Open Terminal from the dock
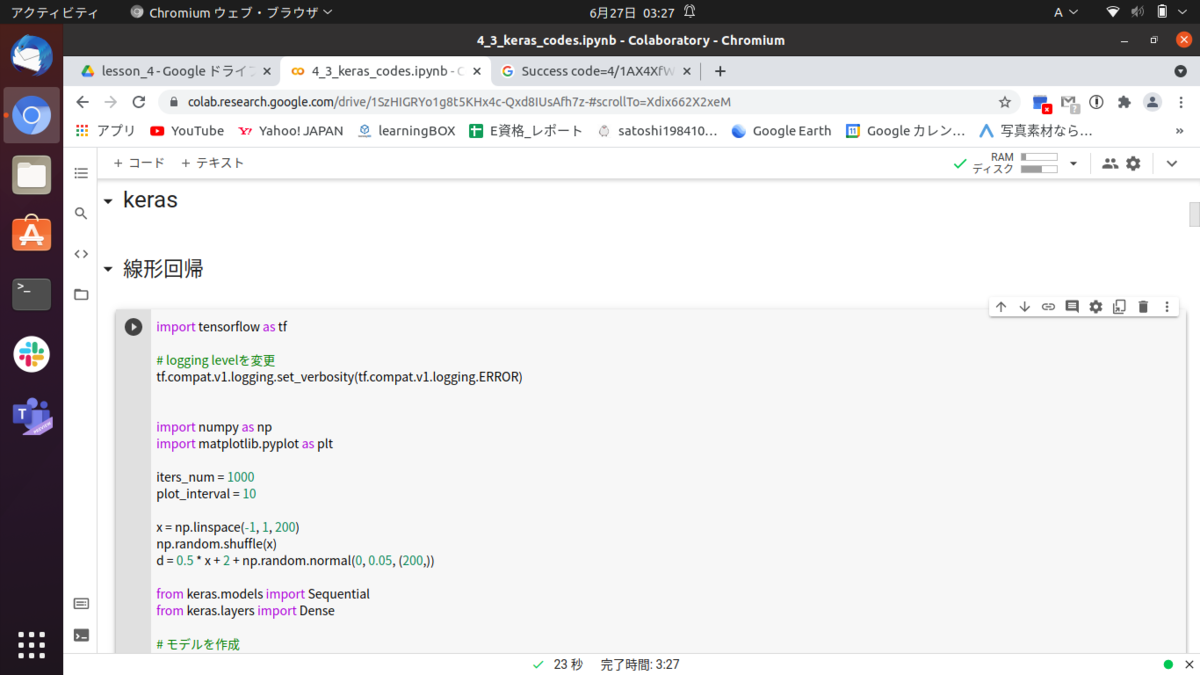Screen dimensions: 1200x675 tap(31, 294)
